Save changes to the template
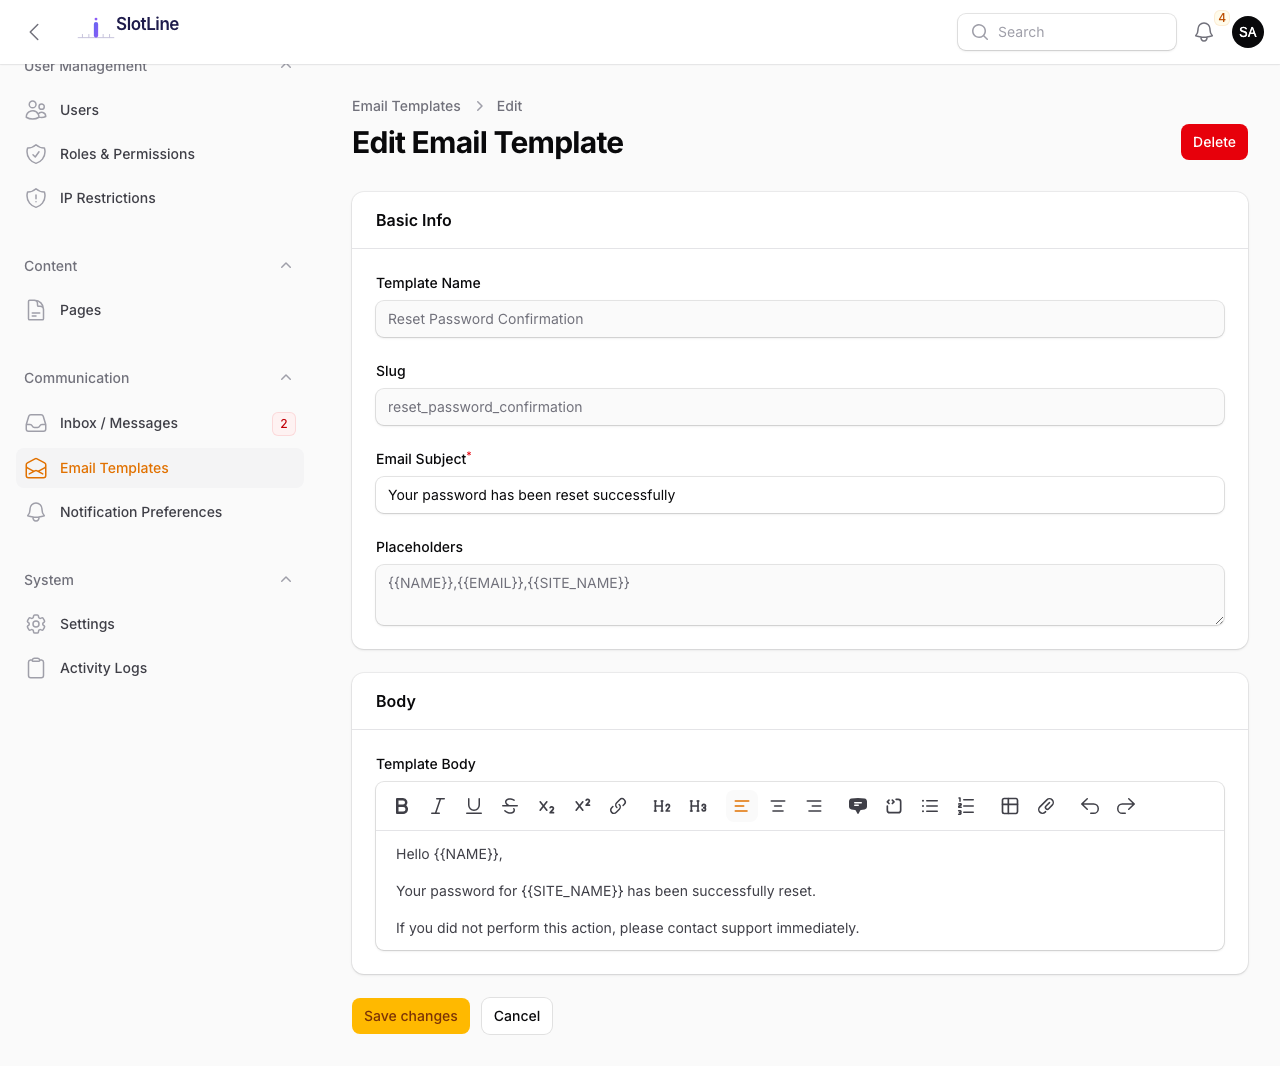The height and width of the screenshot is (1066, 1280). [411, 1016]
